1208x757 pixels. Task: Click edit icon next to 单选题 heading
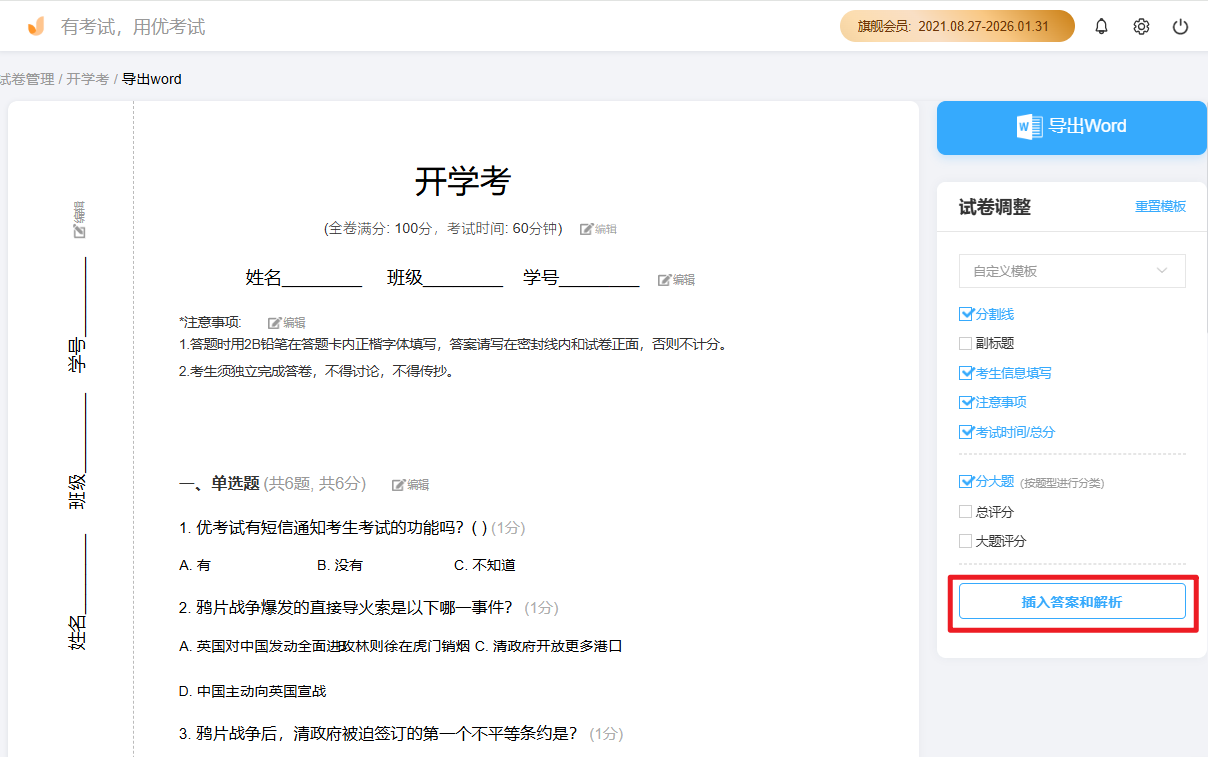(410, 485)
